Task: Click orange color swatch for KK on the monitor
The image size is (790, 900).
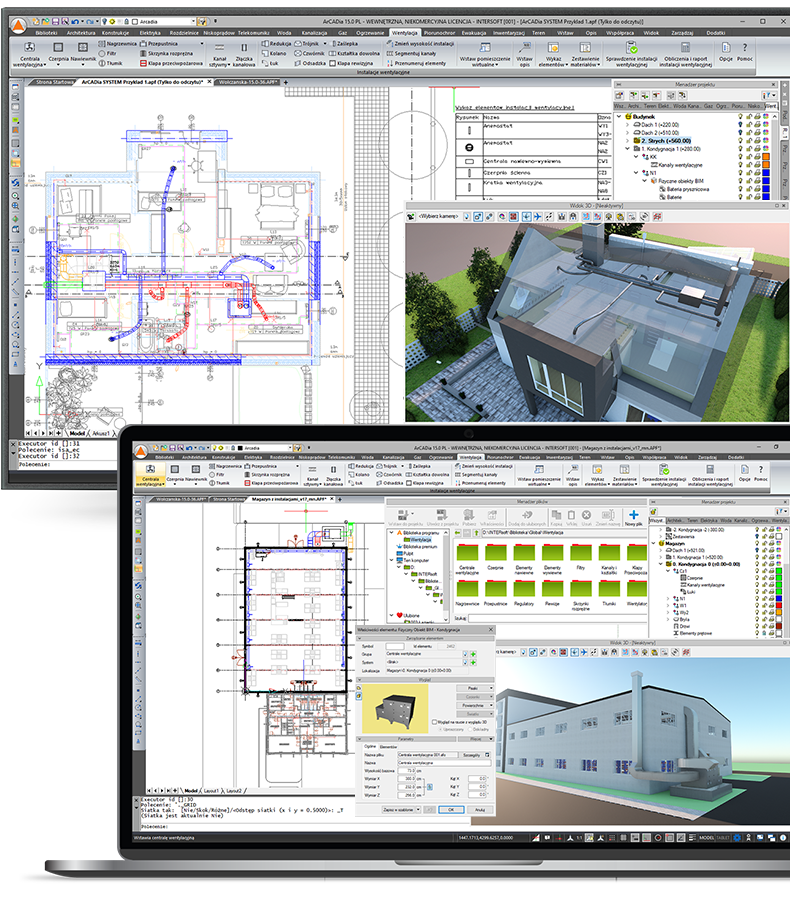Action: [766, 157]
